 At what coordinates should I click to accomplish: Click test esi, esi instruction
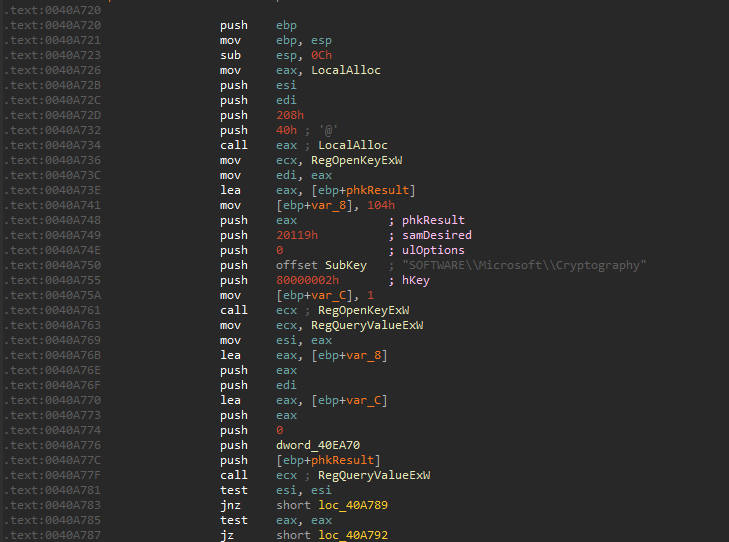click(276, 490)
